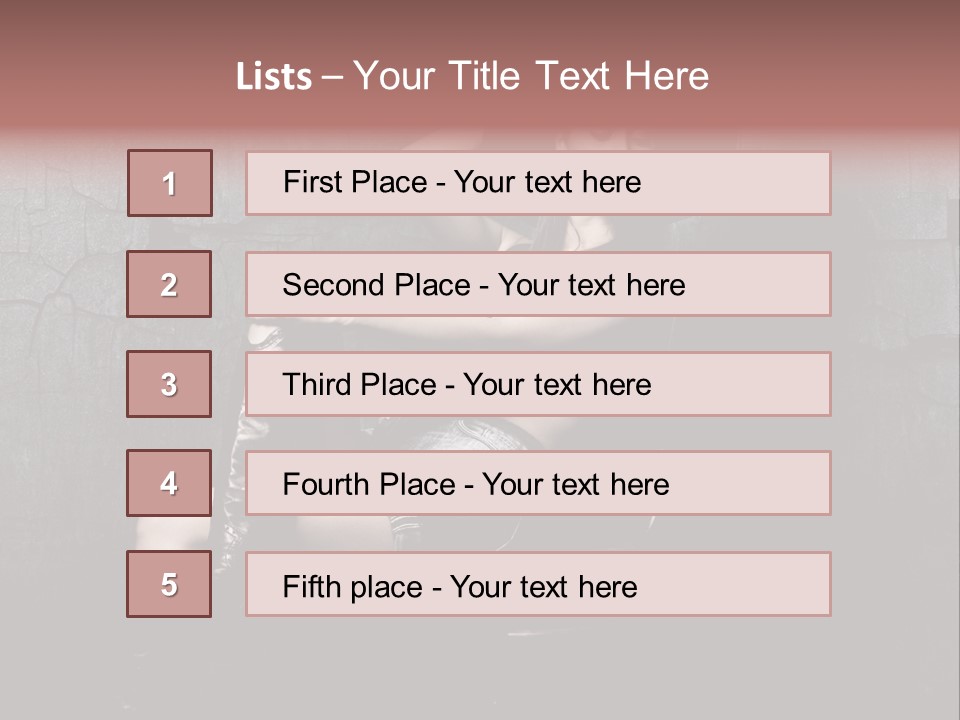Select the number 4 square
The width and height of the screenshot is (960, 720).
click(x=169, y=483)
